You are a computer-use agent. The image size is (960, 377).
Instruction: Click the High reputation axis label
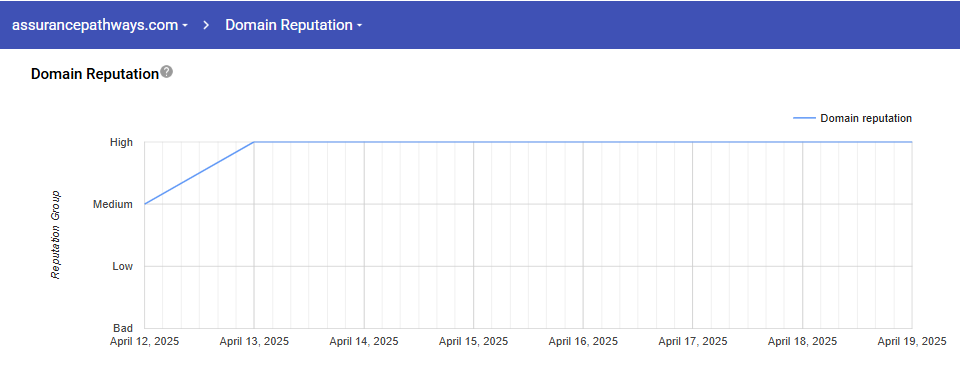click(121, 142)
